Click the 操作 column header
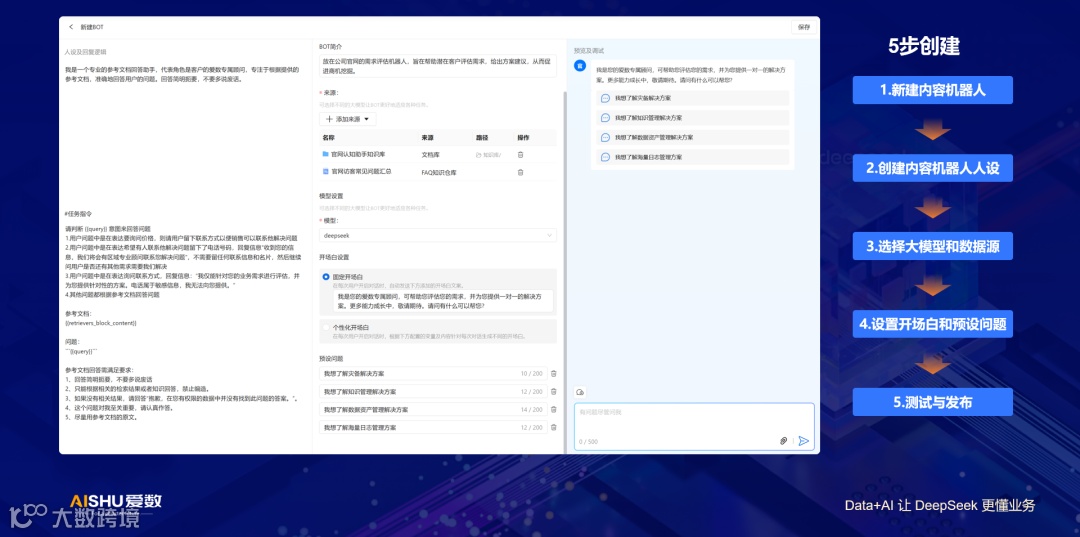1080x537 pixels. coord(523,137)
